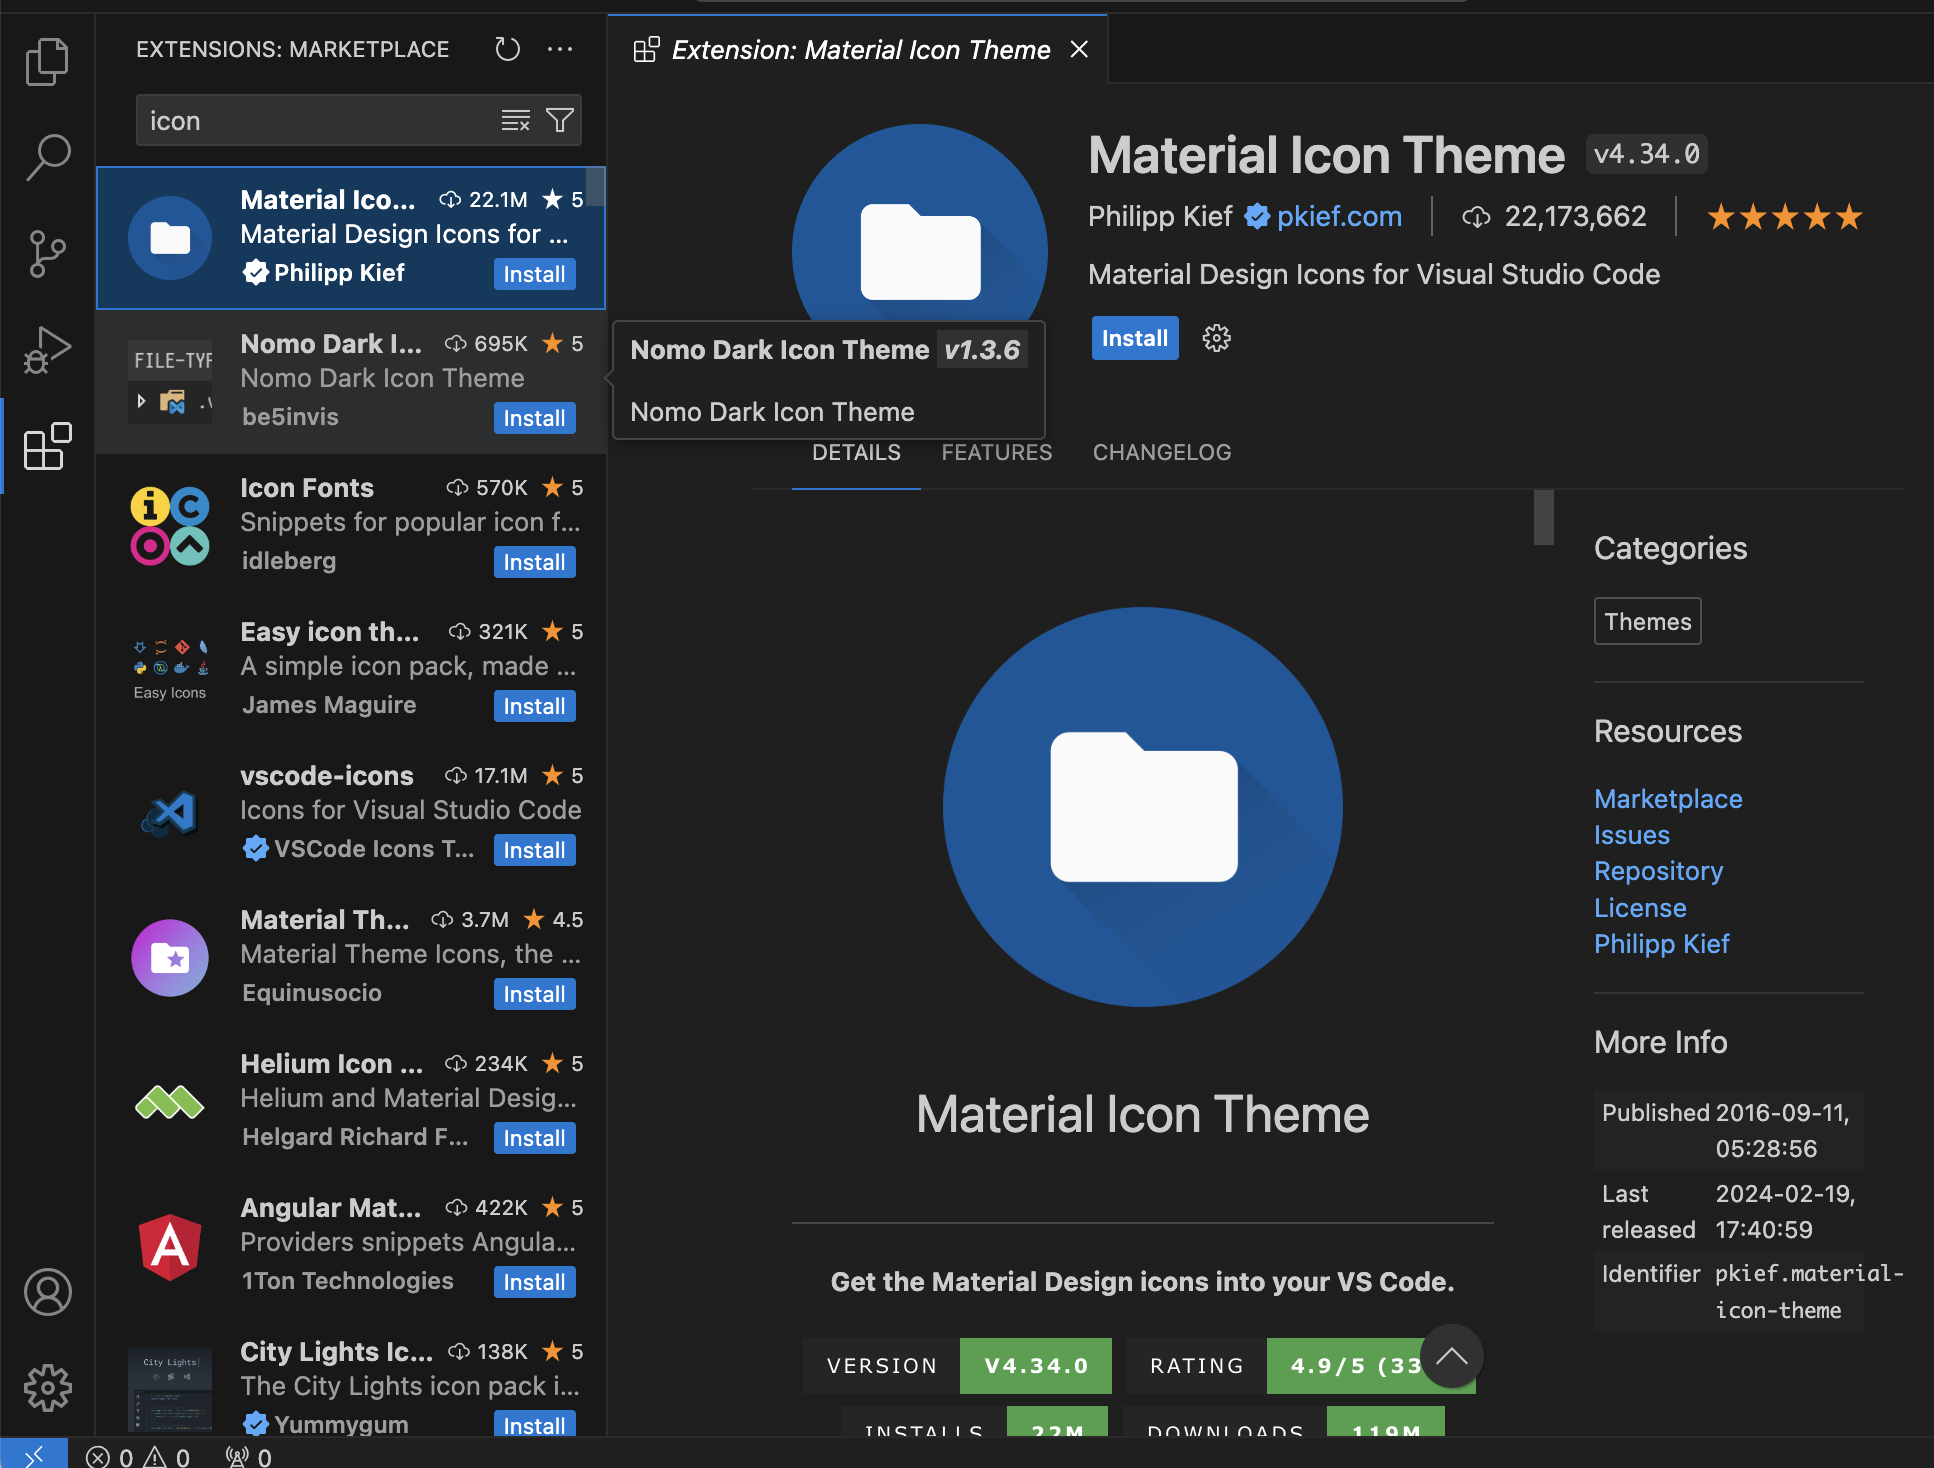Click the Themes category tag

pyautogui.click(x=1647, y=621)
